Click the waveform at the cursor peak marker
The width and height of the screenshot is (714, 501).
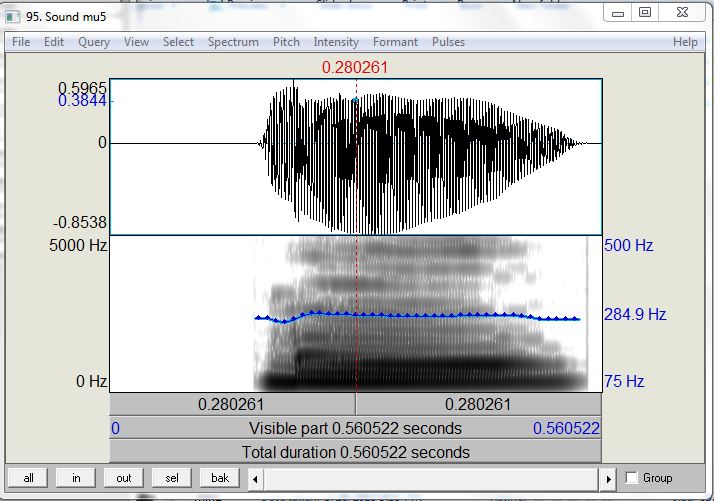[355, 100]
